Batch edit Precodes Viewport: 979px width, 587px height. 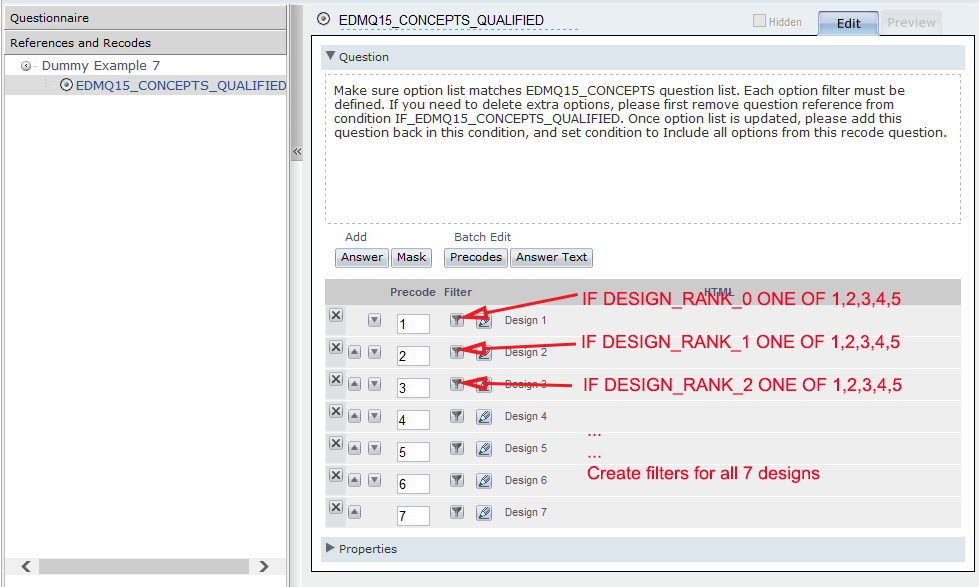[476, 257]
